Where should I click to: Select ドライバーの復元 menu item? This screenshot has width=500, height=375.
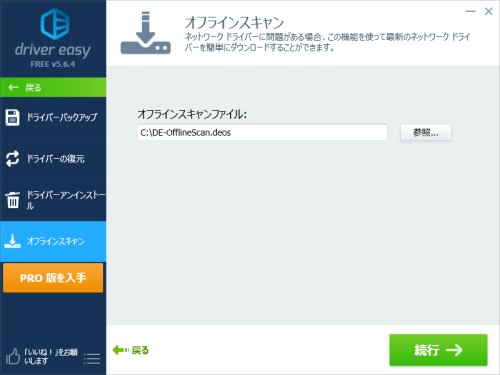tap(53, 159)
